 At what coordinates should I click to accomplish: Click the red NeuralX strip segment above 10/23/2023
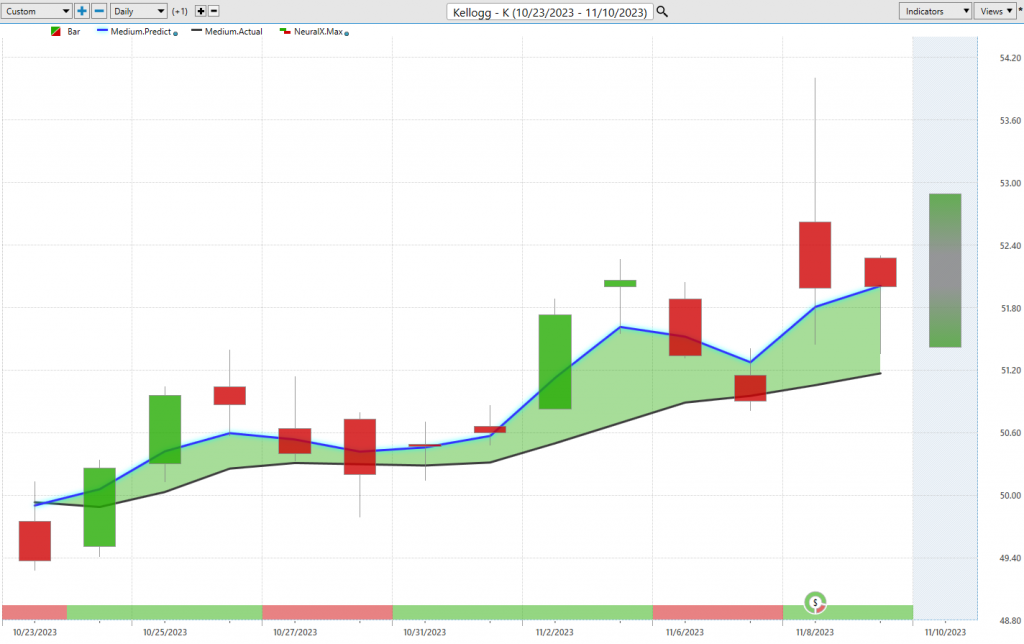35,612
